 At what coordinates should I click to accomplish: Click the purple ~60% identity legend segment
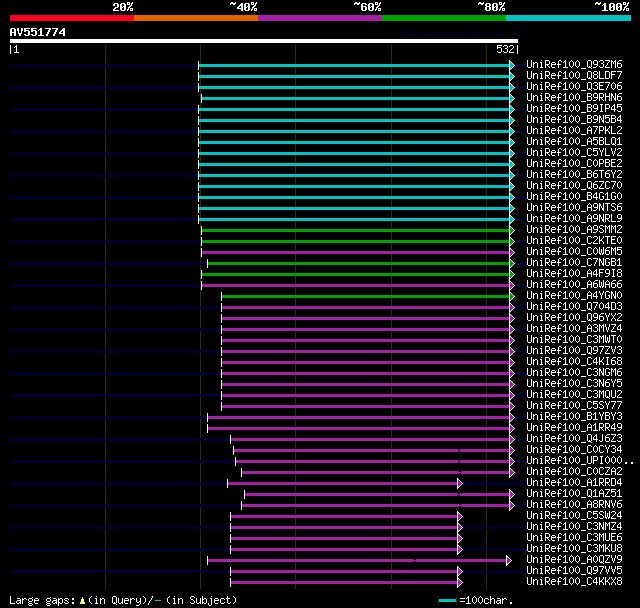coord(320,18)
